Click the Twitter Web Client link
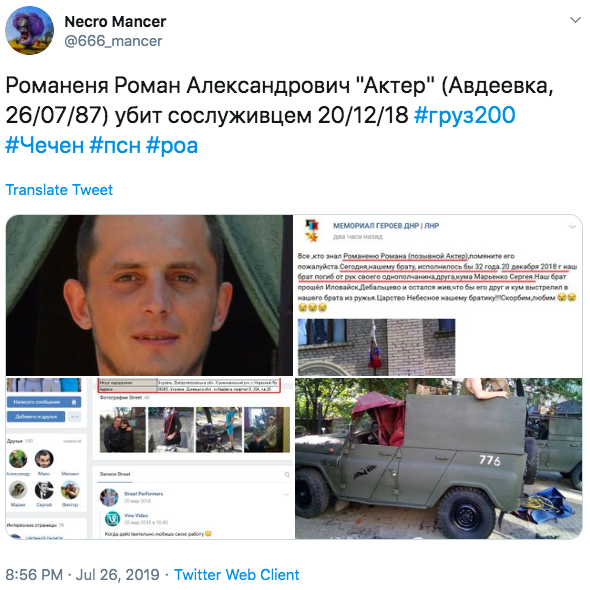The width and height of the screenshot is (590, 590). pos(236,575)
